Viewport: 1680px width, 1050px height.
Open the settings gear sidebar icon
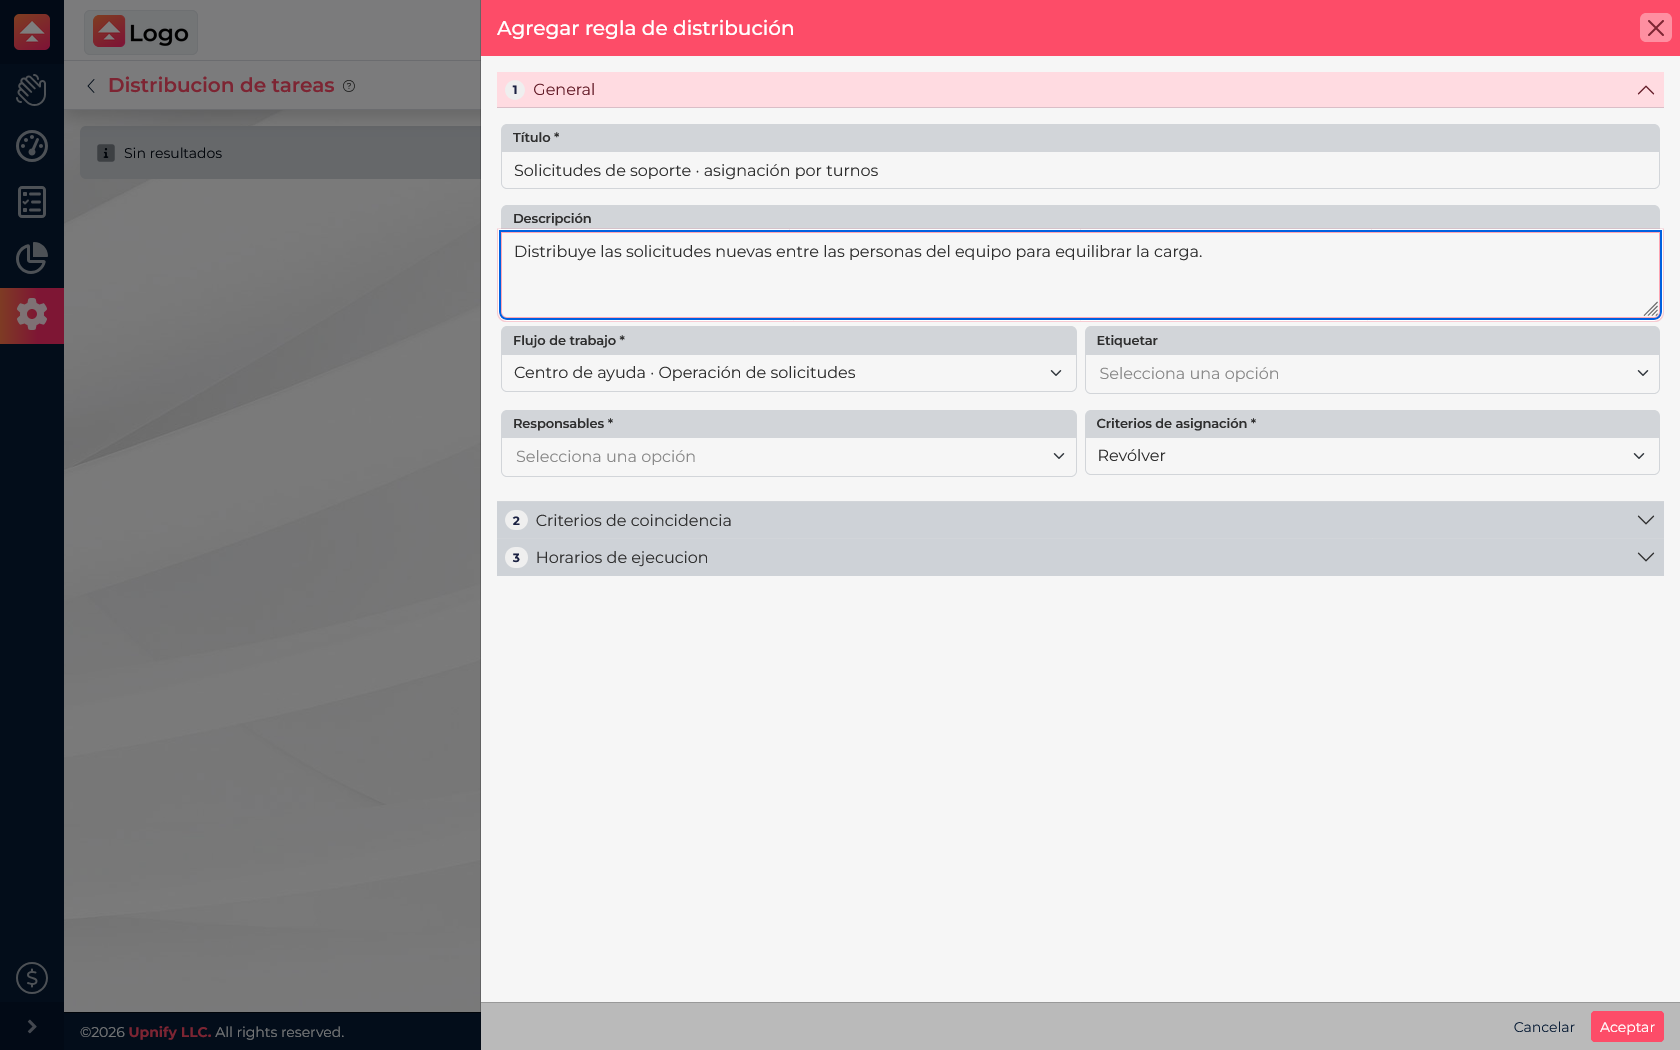click(32, 314)
